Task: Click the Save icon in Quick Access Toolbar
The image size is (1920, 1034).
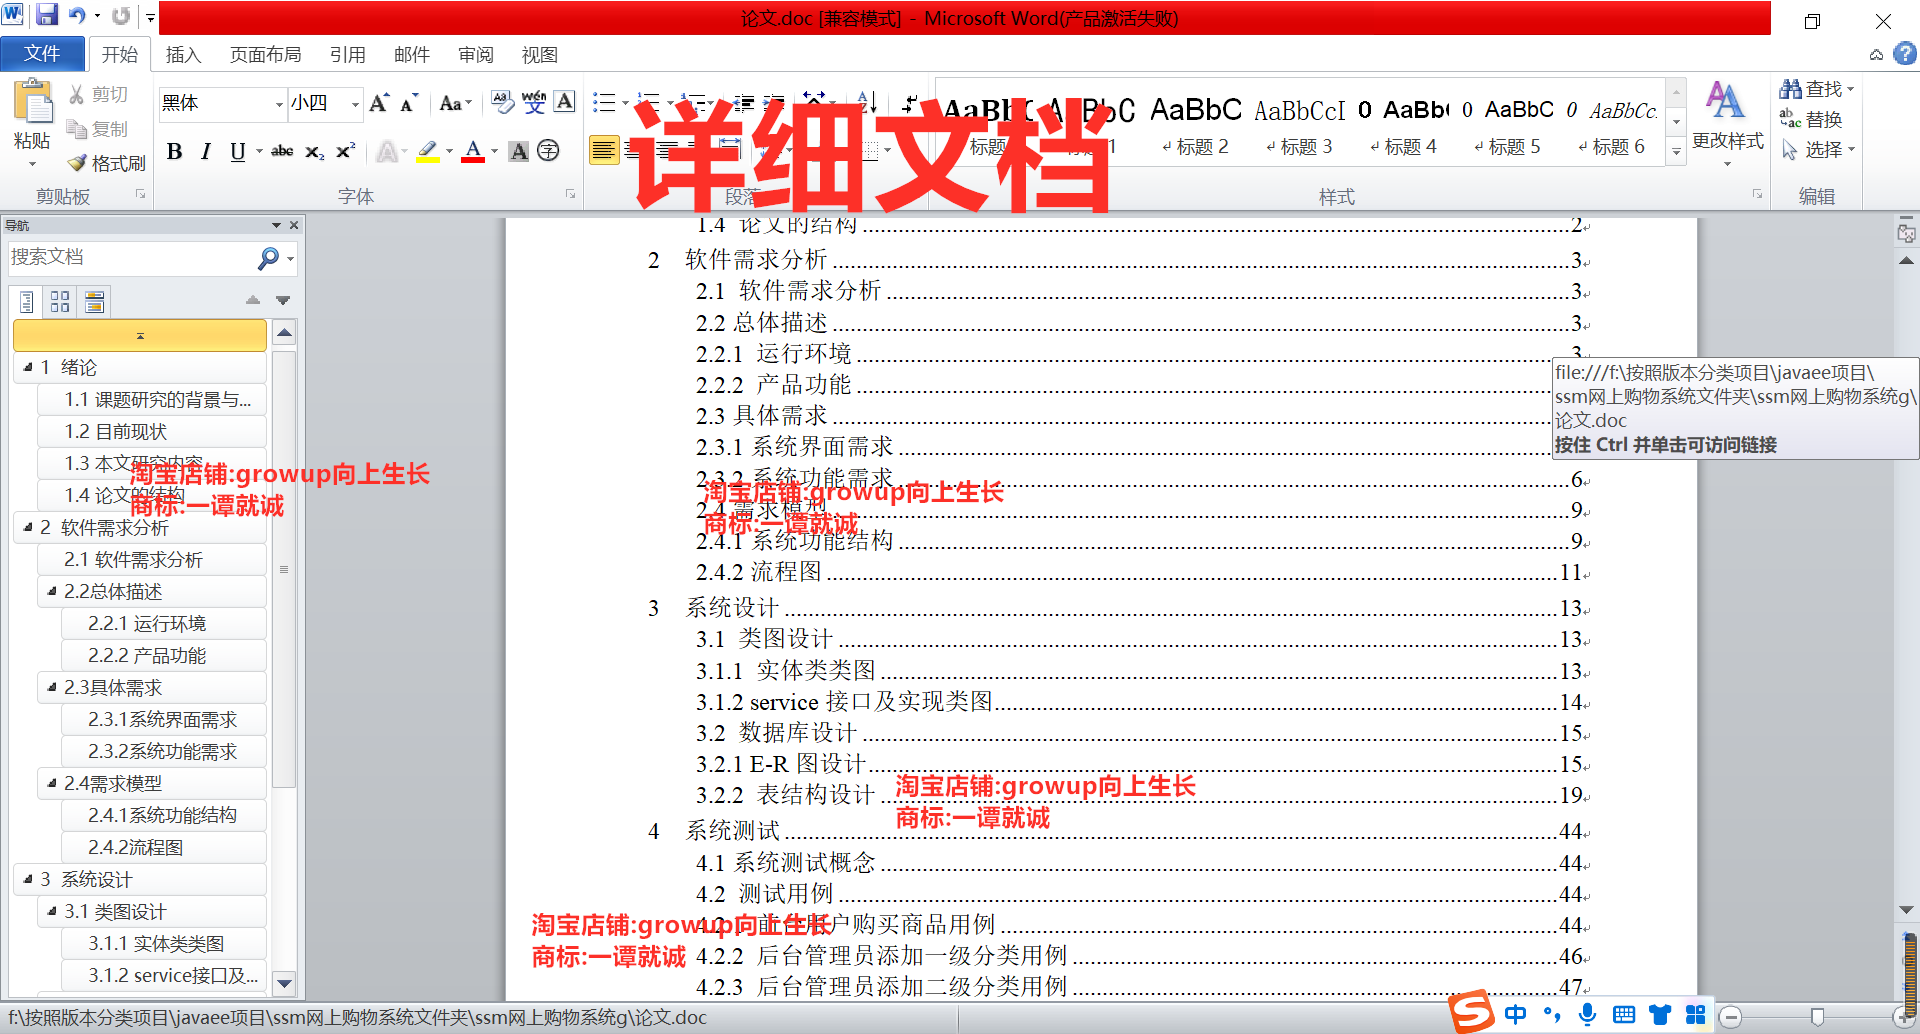Action: point(46,15)
